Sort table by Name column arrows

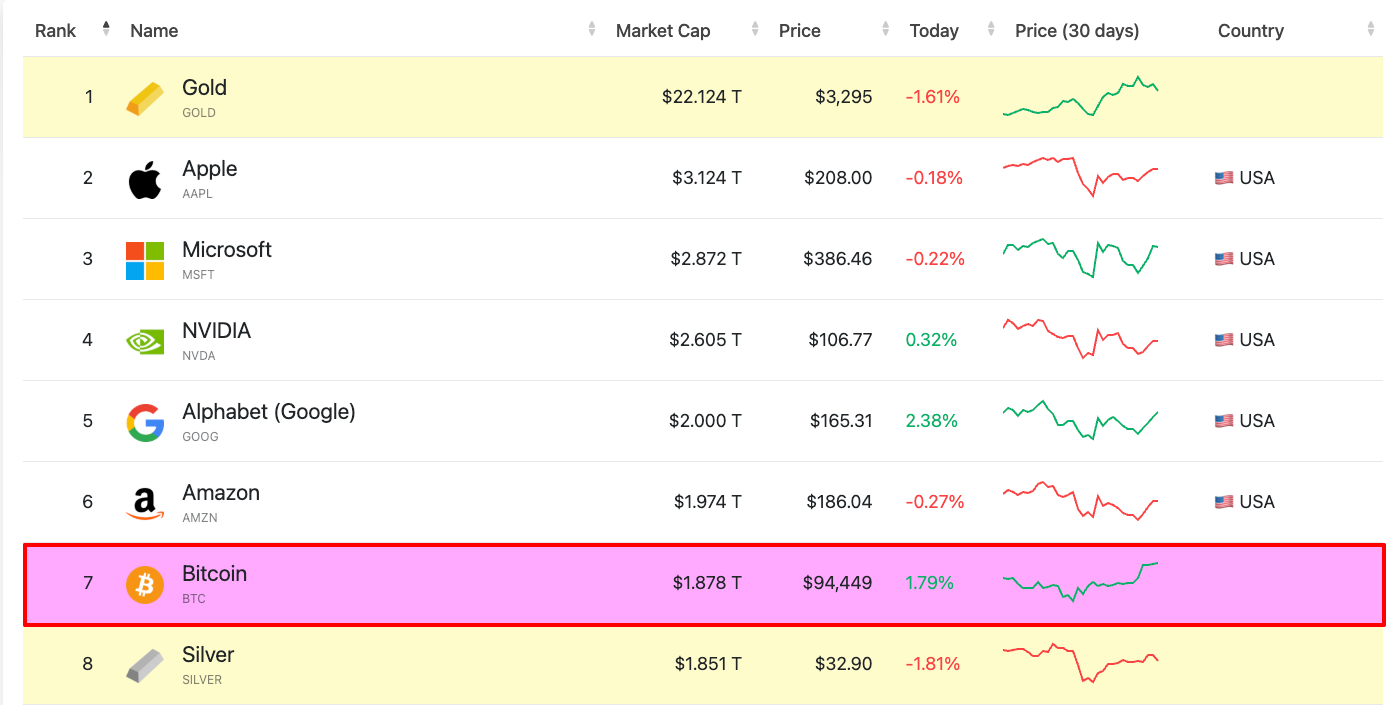[x=592, y=30]
